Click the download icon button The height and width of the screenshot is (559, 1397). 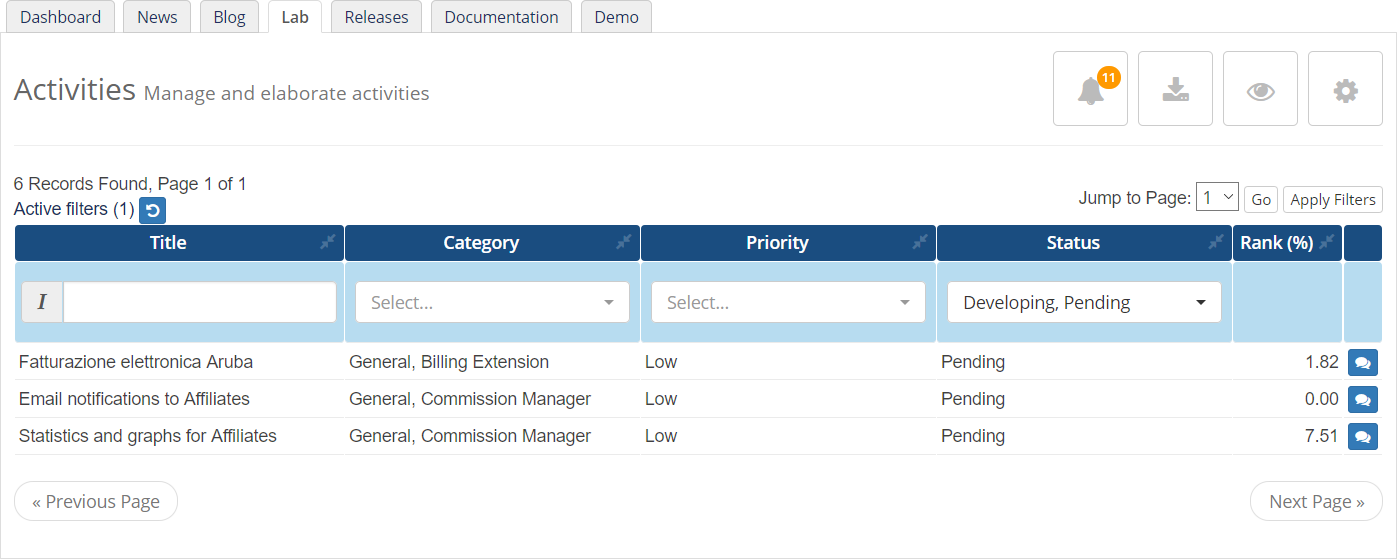click(x=1175, y=89)
